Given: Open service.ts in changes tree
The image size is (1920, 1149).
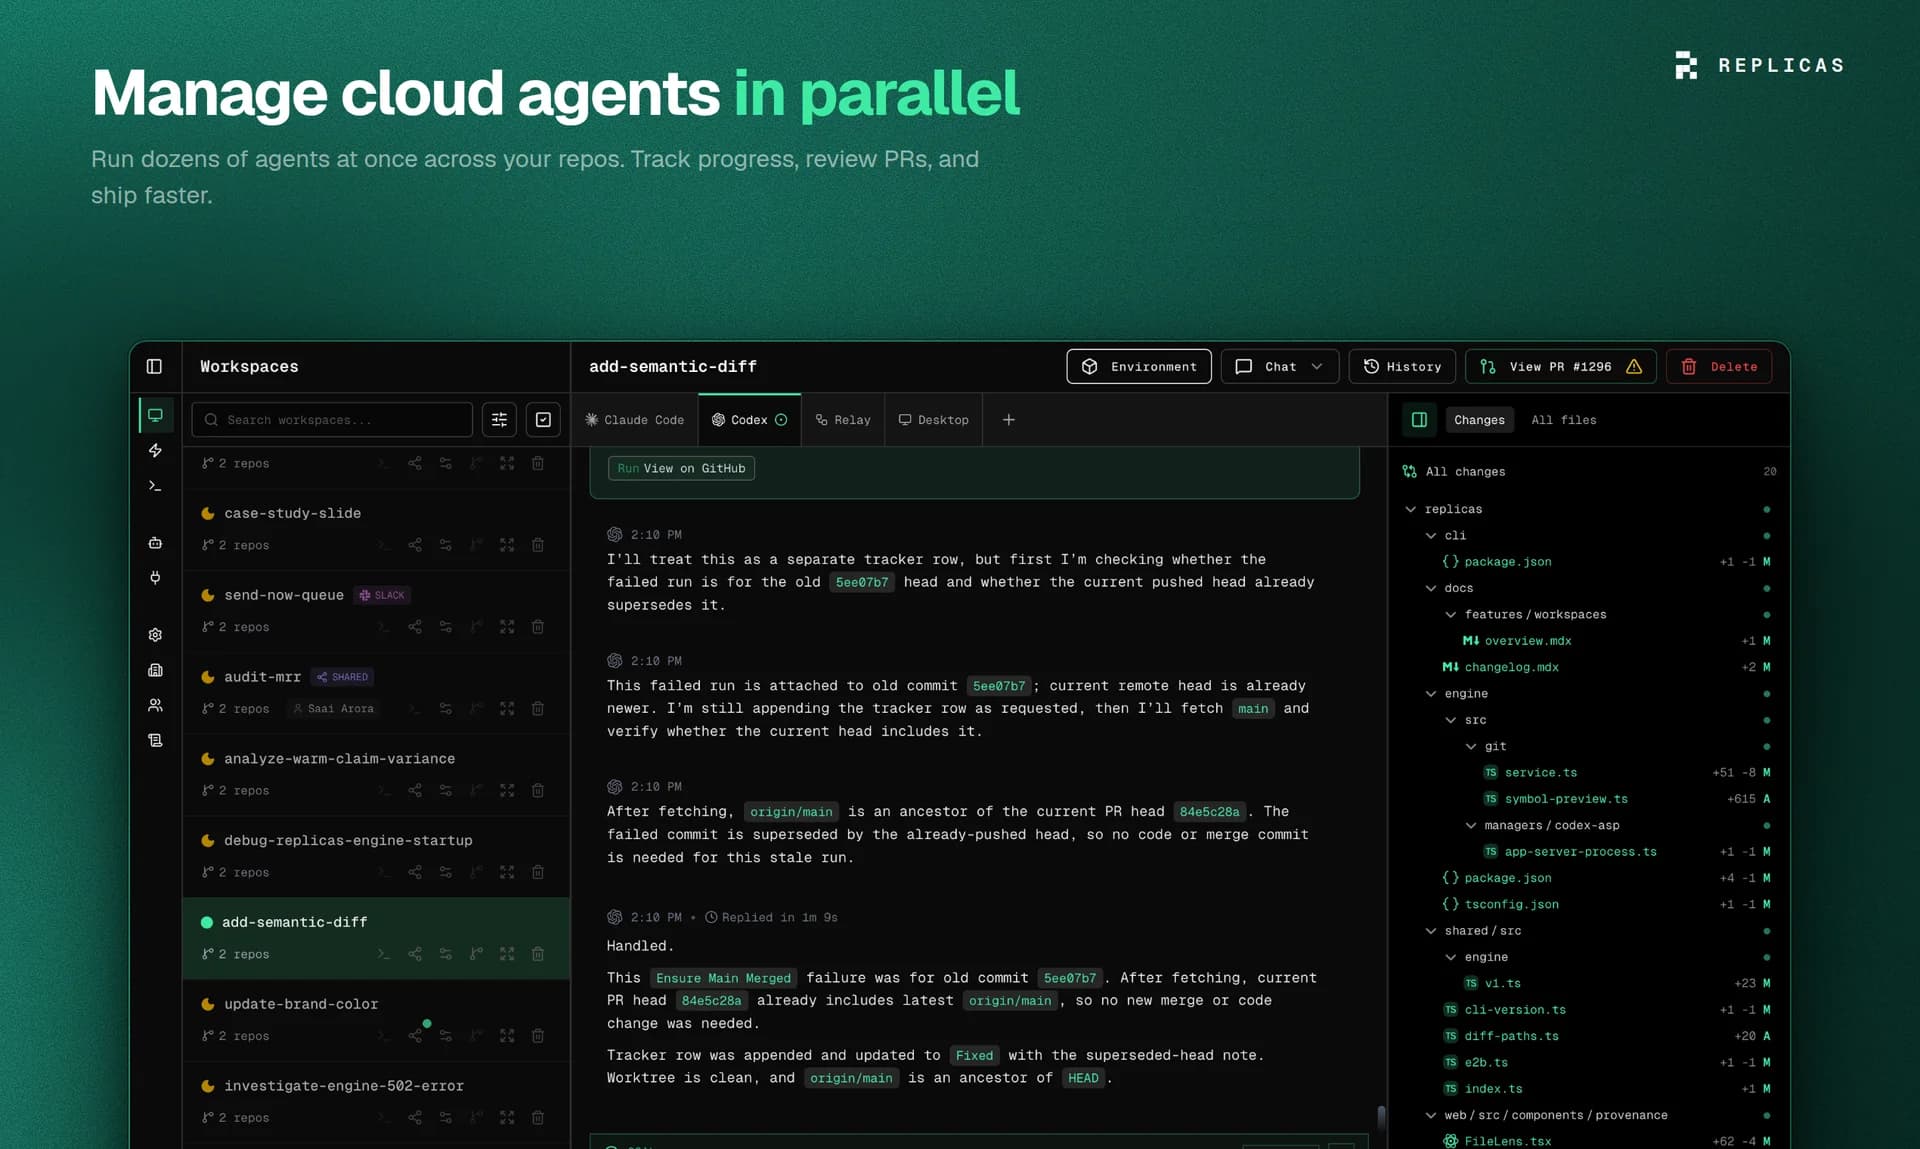Looking at the screenshot, I should point(1540,773).
